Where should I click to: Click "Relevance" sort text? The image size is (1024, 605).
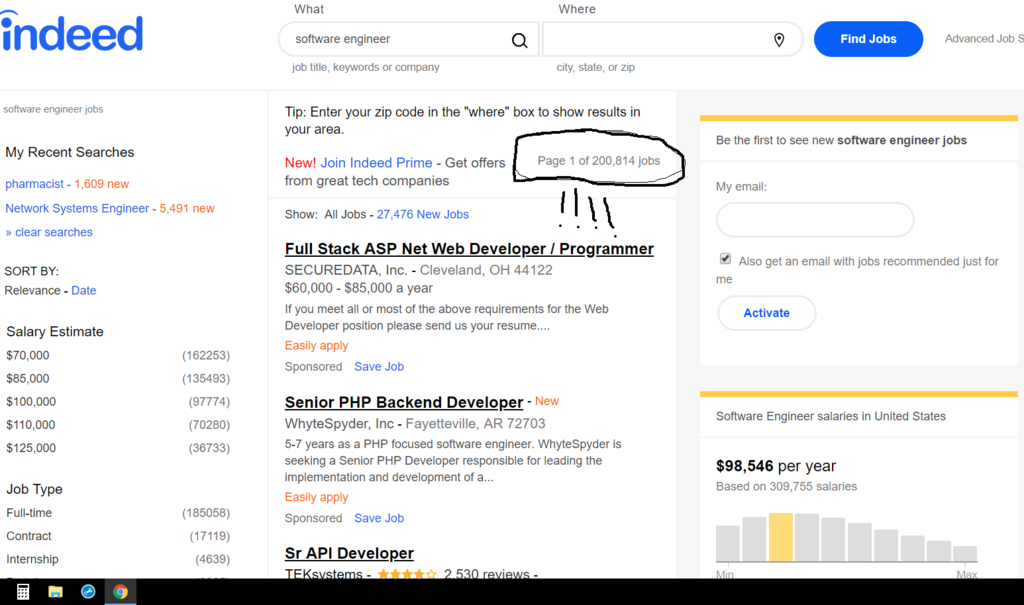pyautogui.click(x=32, y=291)
